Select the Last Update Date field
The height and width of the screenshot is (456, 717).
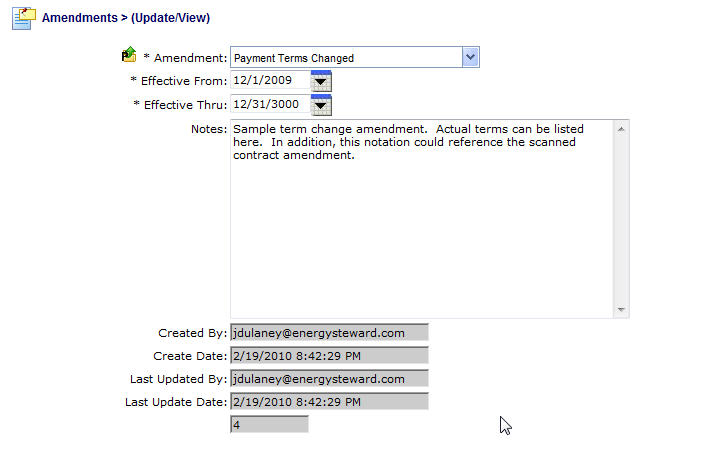(329, 402)
